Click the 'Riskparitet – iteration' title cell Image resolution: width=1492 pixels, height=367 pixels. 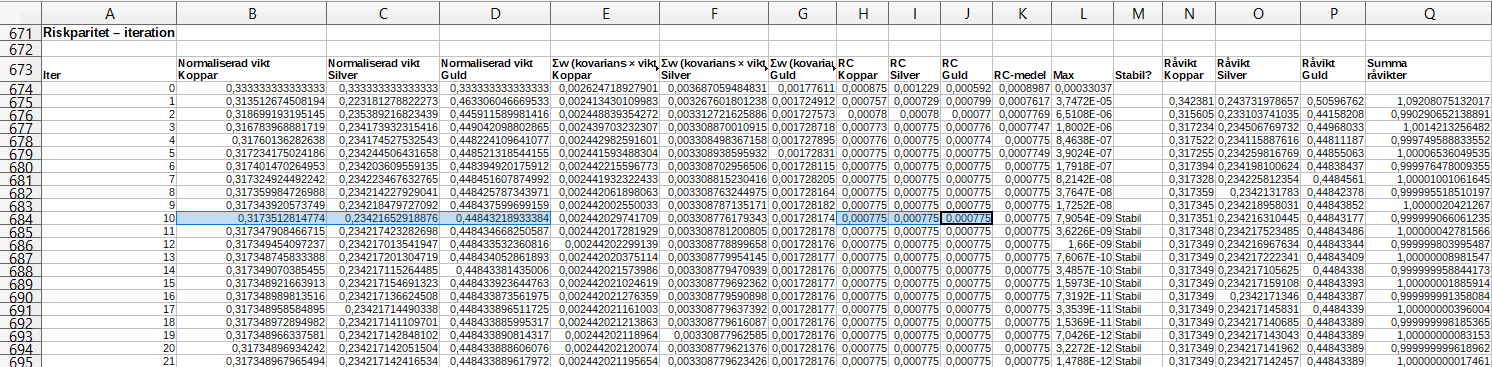(109, 32)
